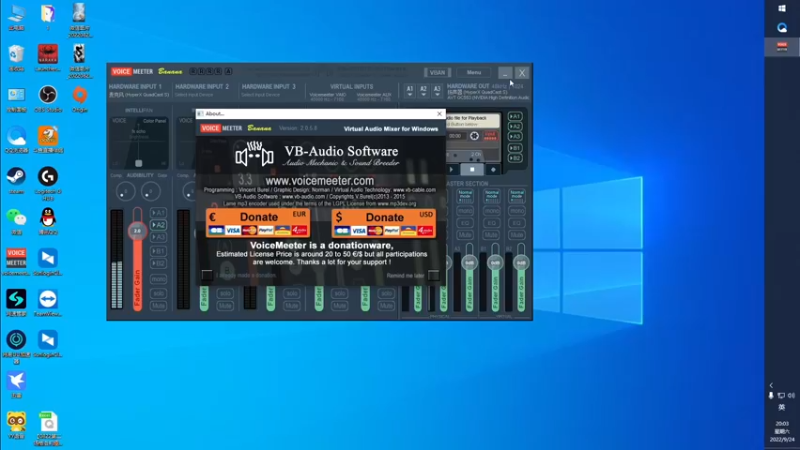Screen dimensions: 800x450
Task: Click the Windows Start button
Action: 782,8
